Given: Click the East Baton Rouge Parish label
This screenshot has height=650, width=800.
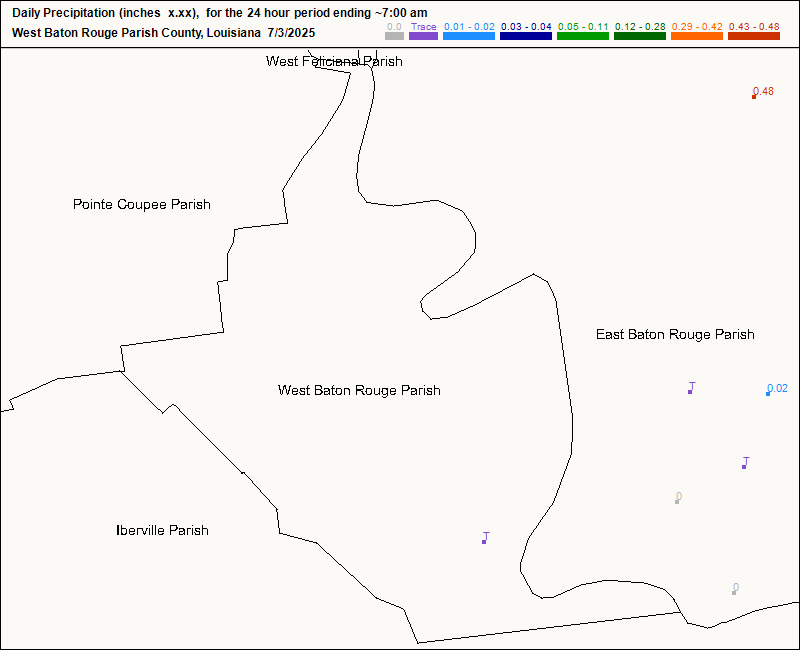Looking at the screenshot, I should (675, 334).
